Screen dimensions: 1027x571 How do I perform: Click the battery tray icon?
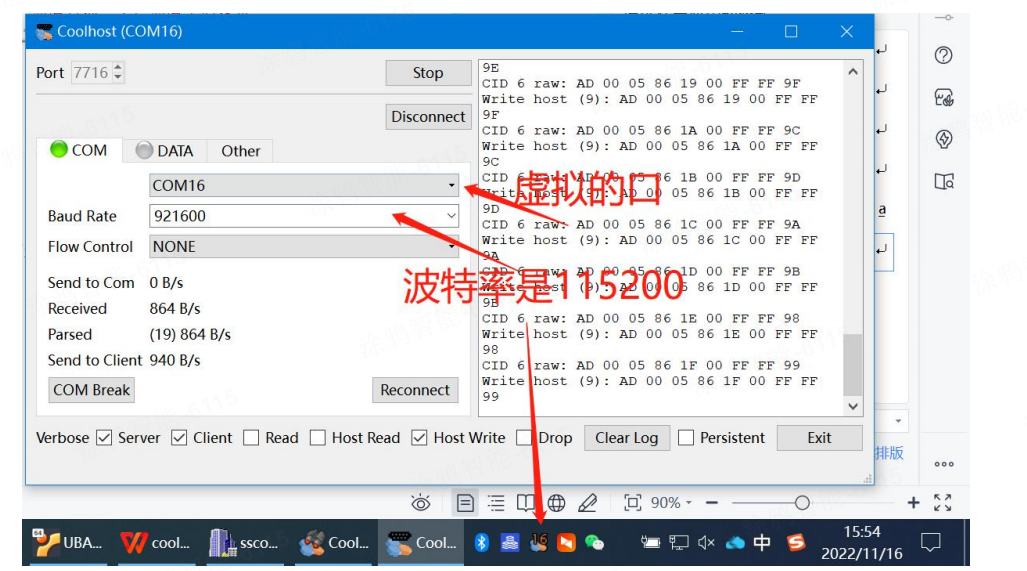[650, 542]
